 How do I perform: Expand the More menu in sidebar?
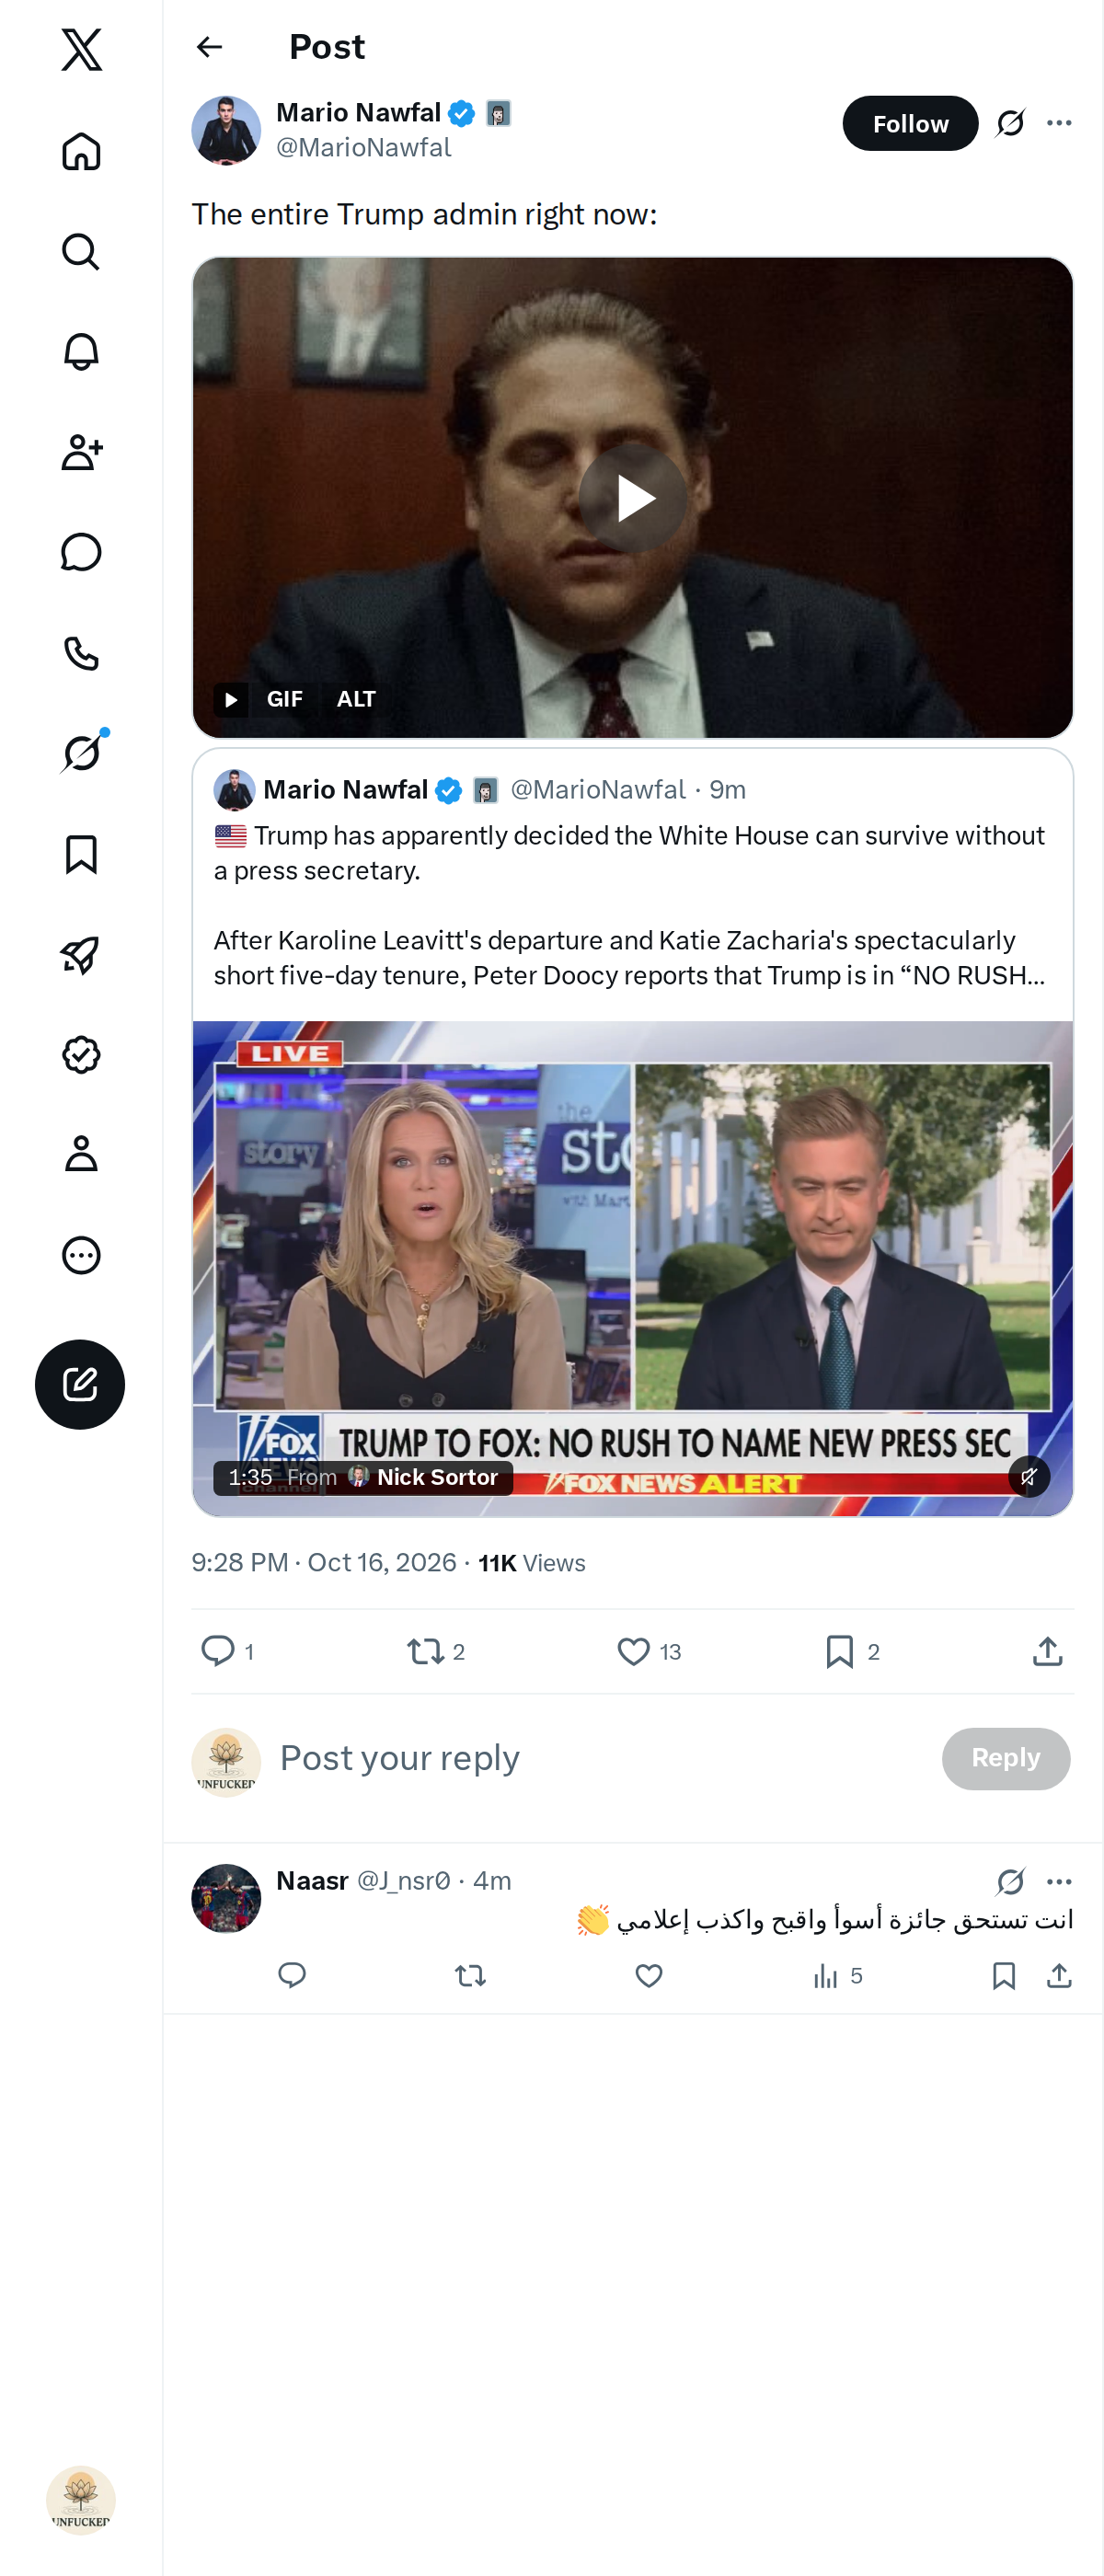pyautogui.click(x=81, y=1255)
